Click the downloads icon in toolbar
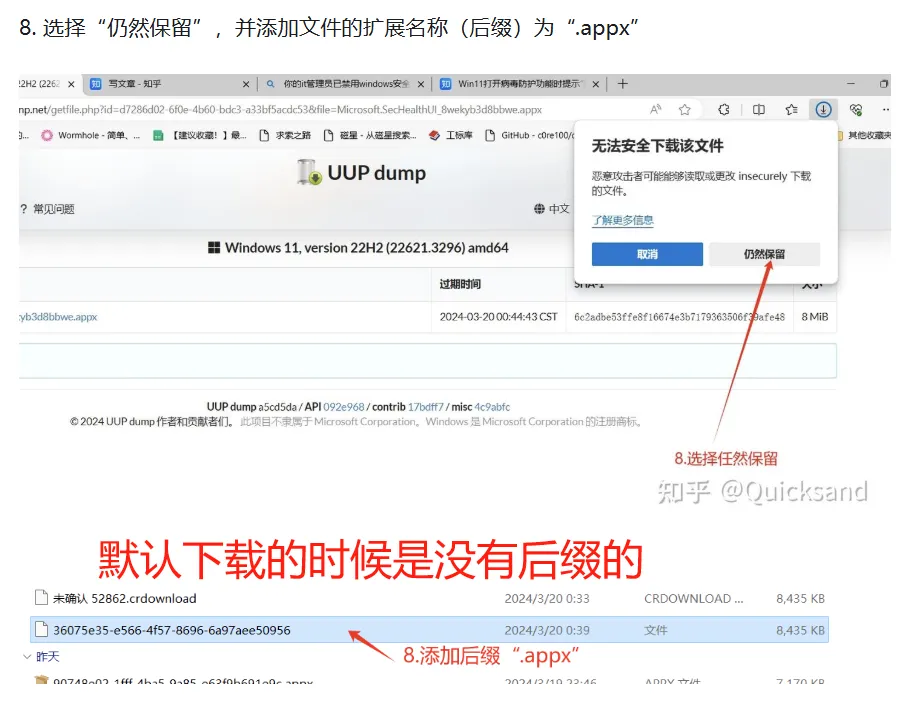 pos(823,109)
